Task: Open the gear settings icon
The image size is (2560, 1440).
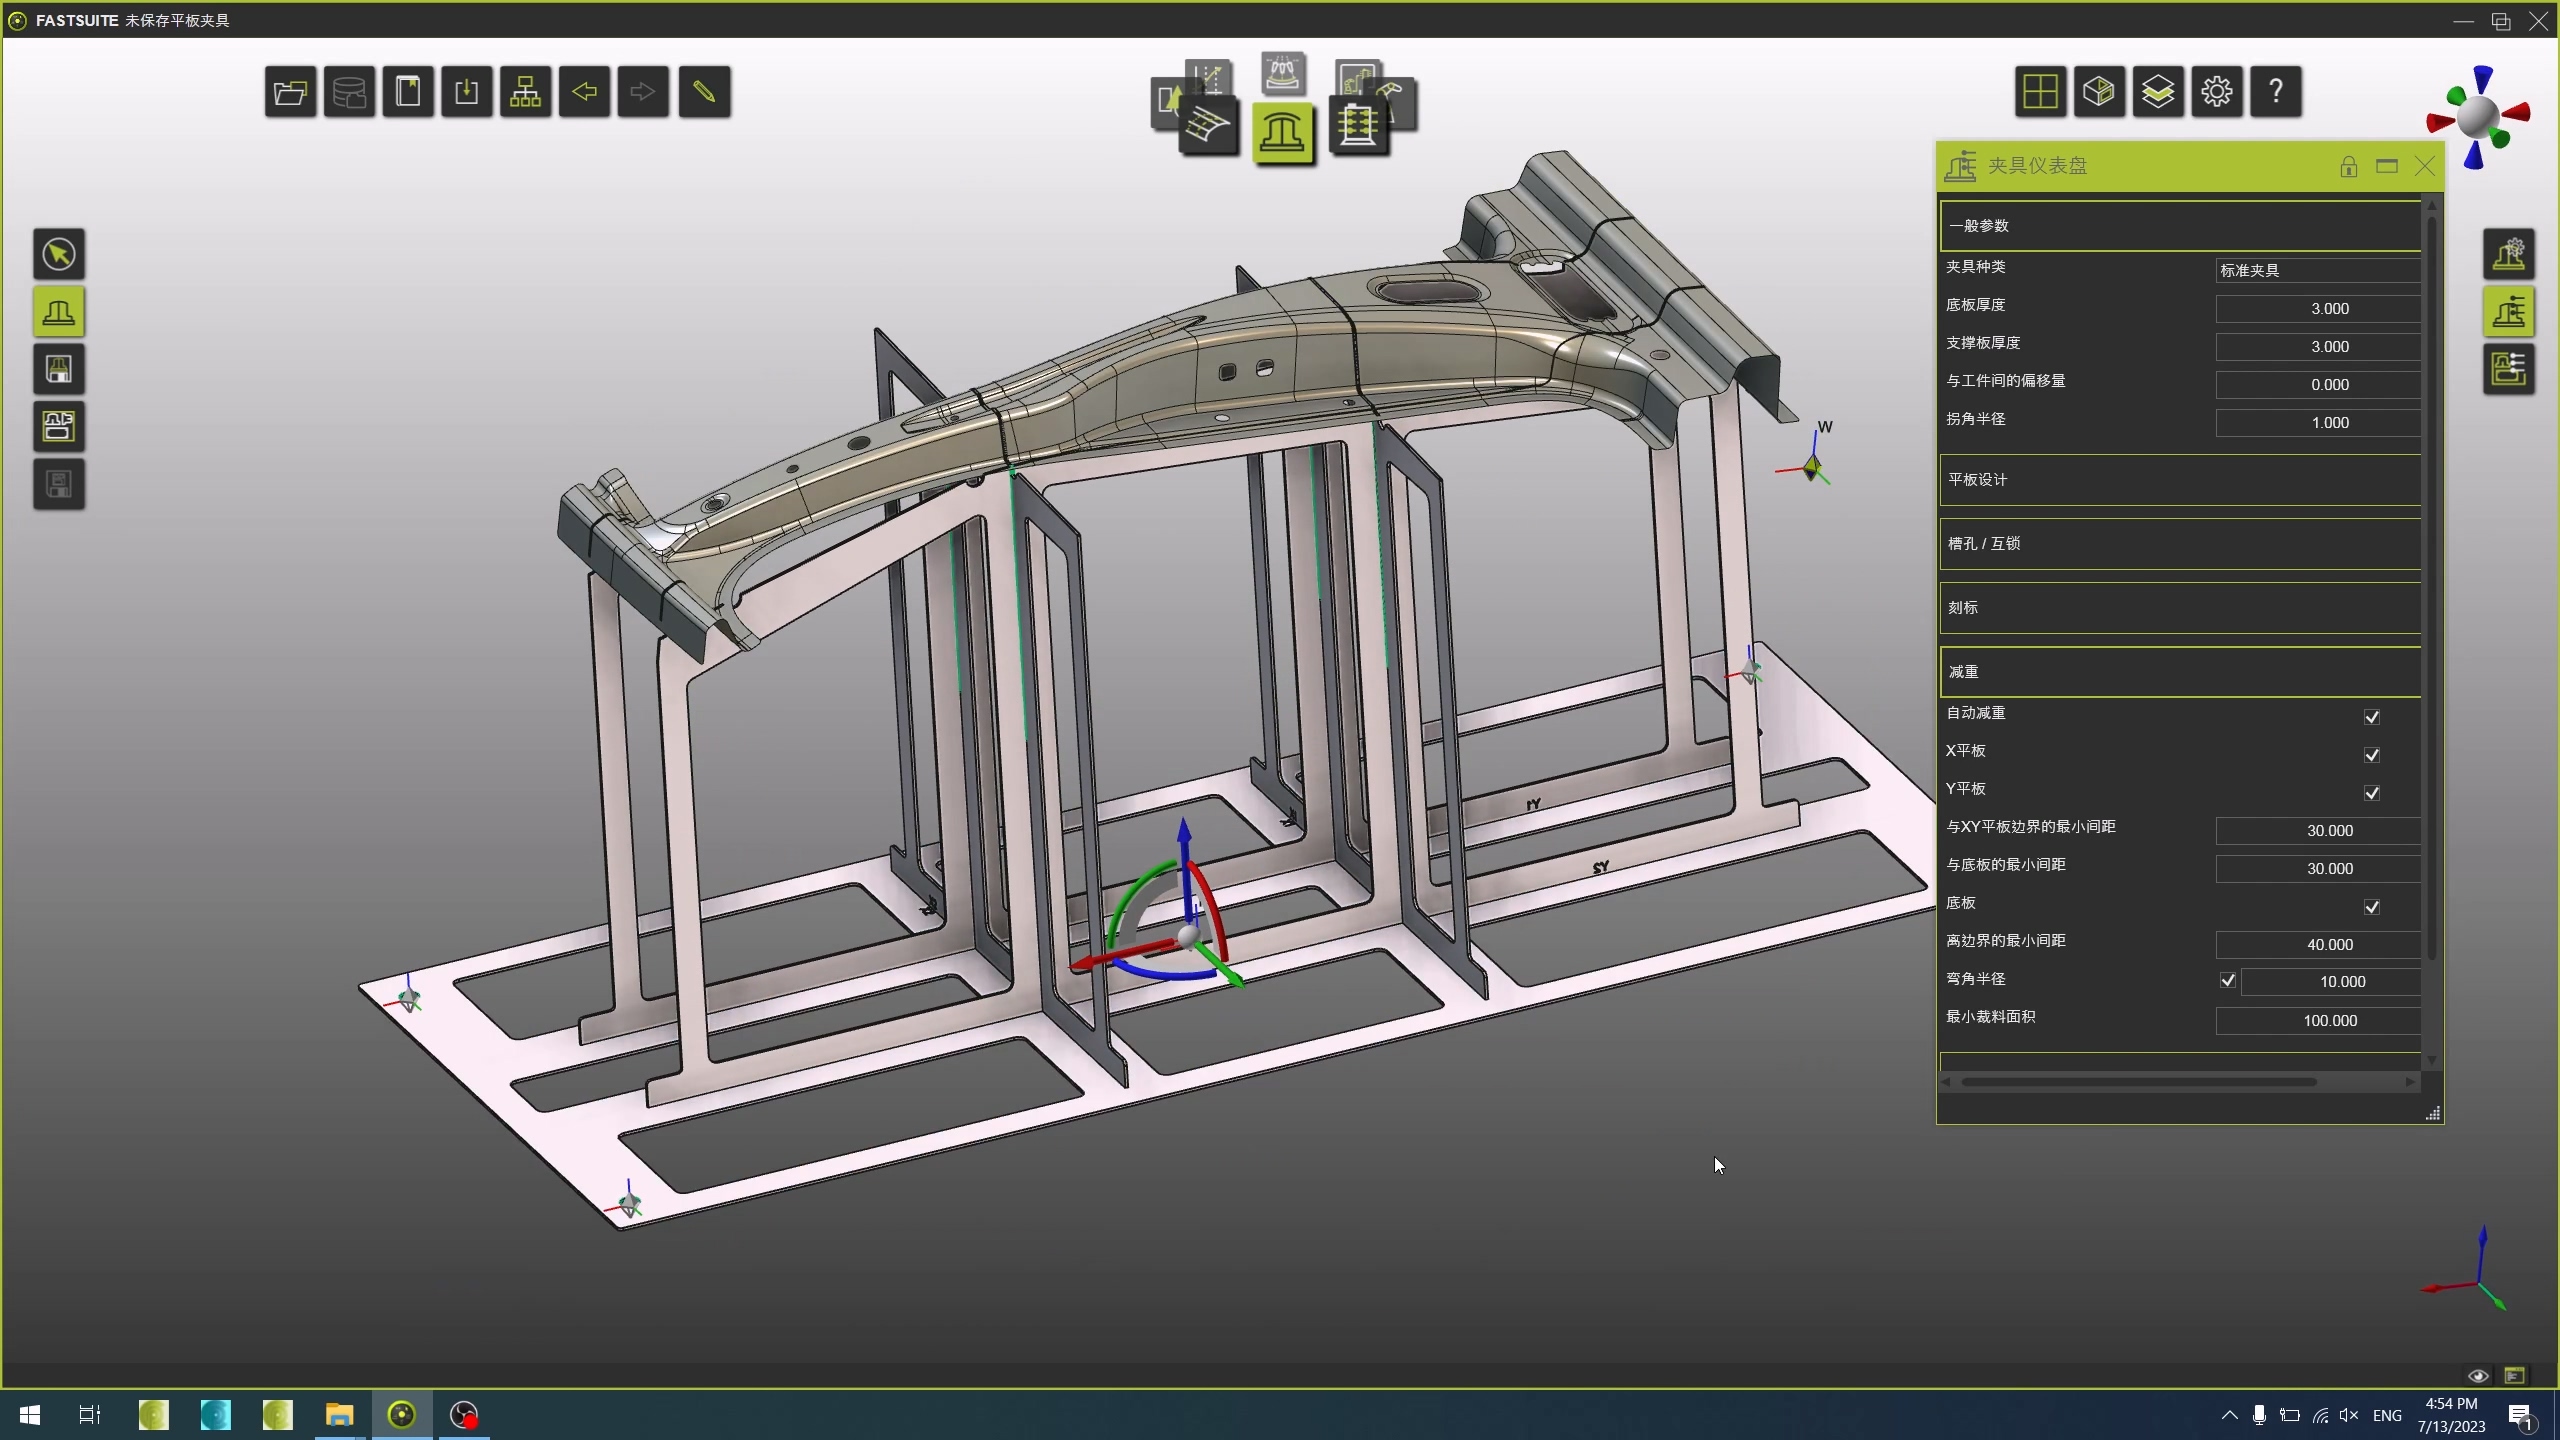Action: (2216, 92)
